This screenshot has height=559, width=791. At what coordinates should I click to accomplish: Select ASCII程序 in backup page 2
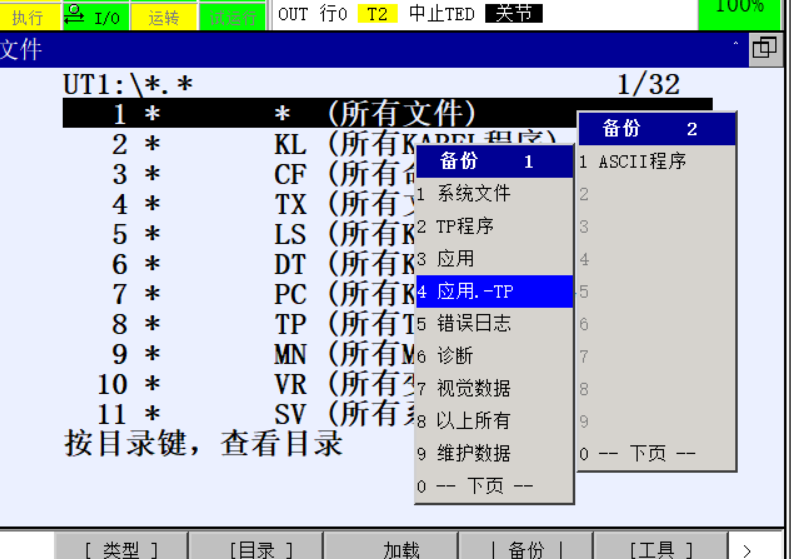(642, 161)
